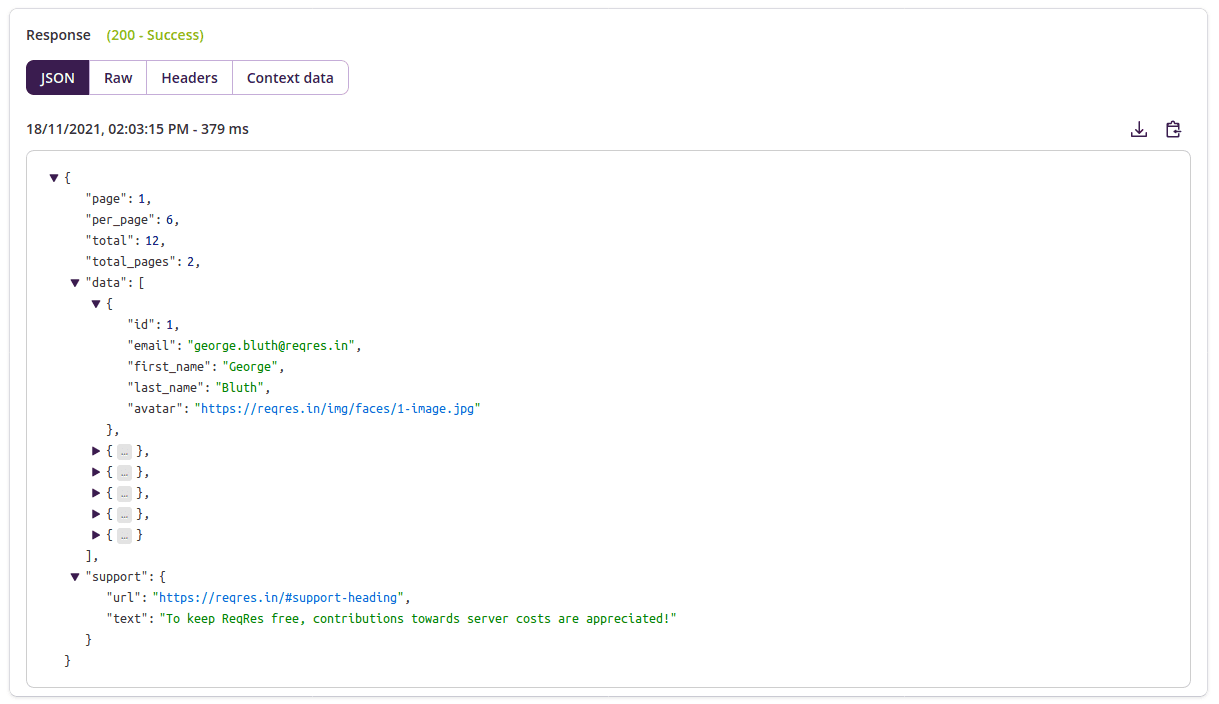
Task: Copy the response to clipboard
Action: [1173, 129]
